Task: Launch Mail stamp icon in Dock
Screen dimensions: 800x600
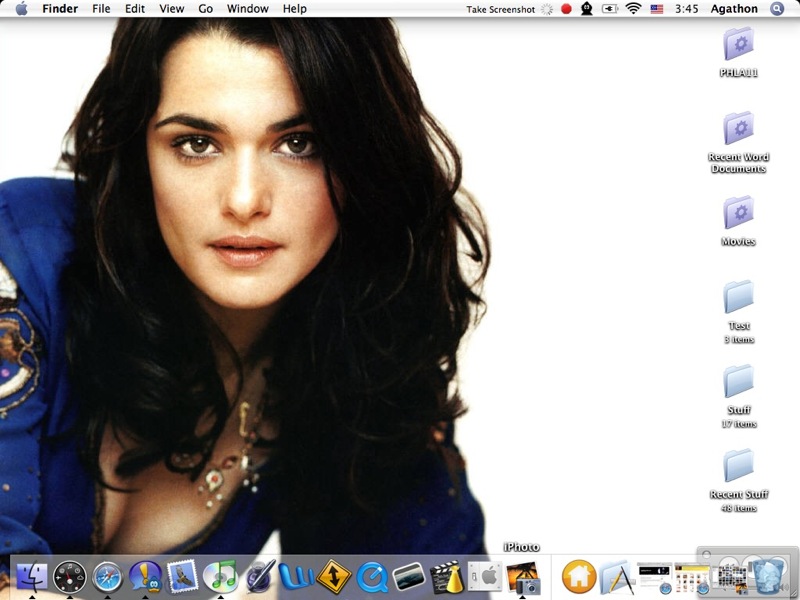Action: tap(182, 576)
